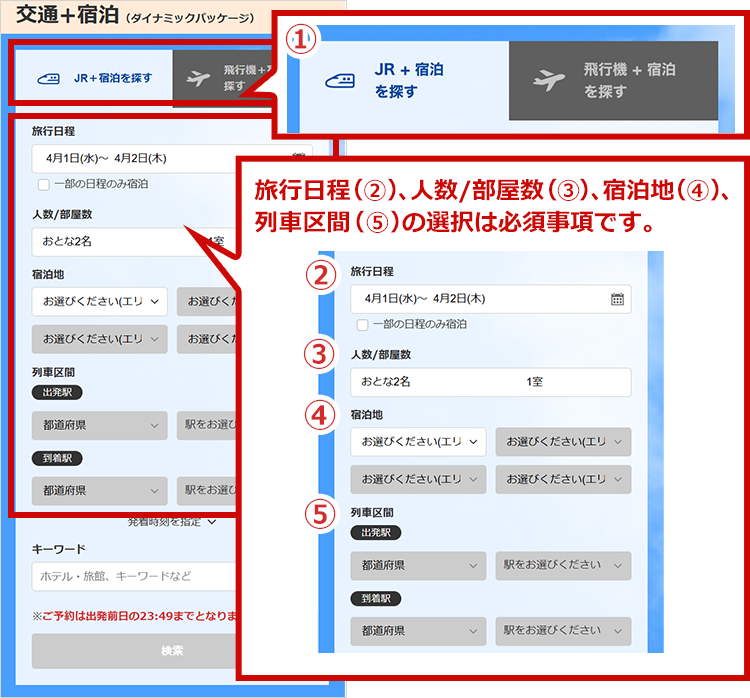The image size is (750, 698).
Task: Click the grey 検索 search button
Action: tap(134, 651)
